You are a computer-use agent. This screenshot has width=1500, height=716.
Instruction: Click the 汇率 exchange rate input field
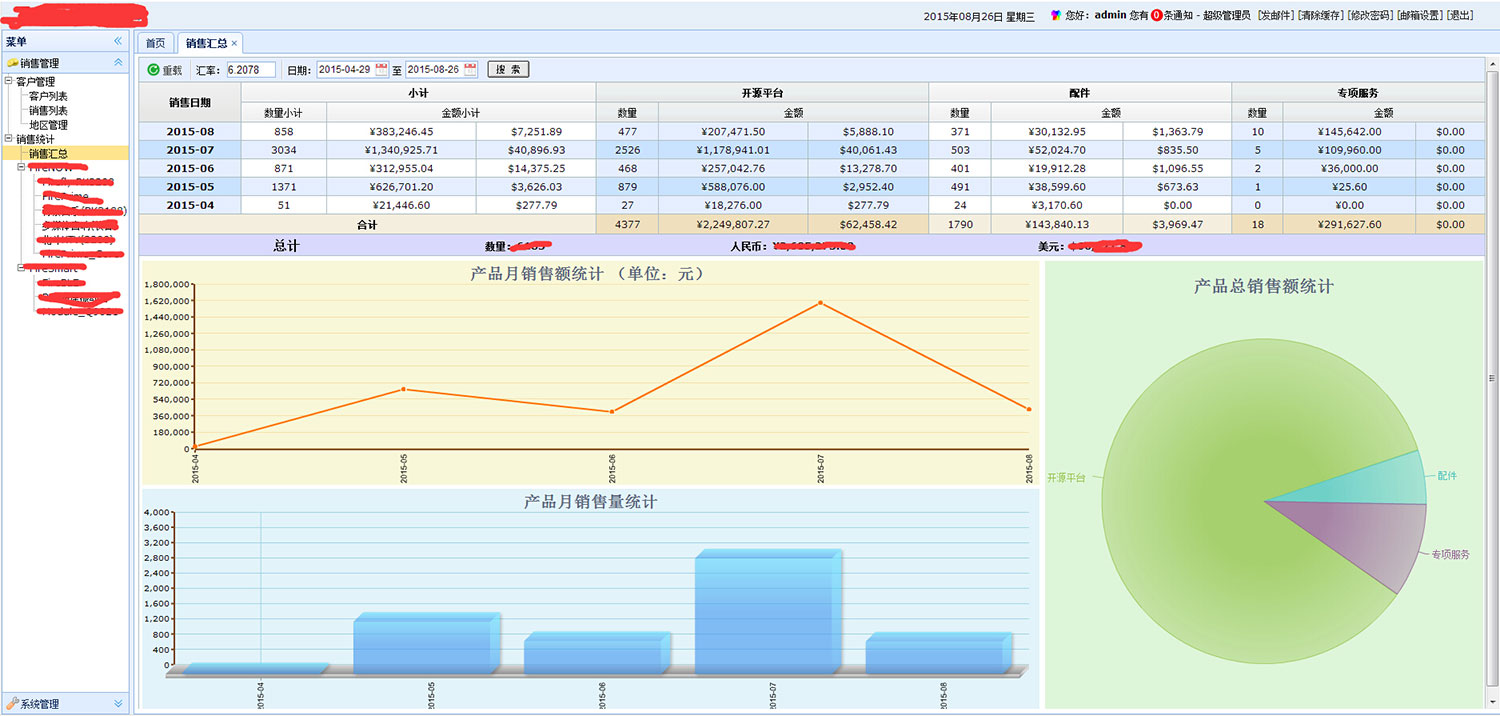[250, 70]
